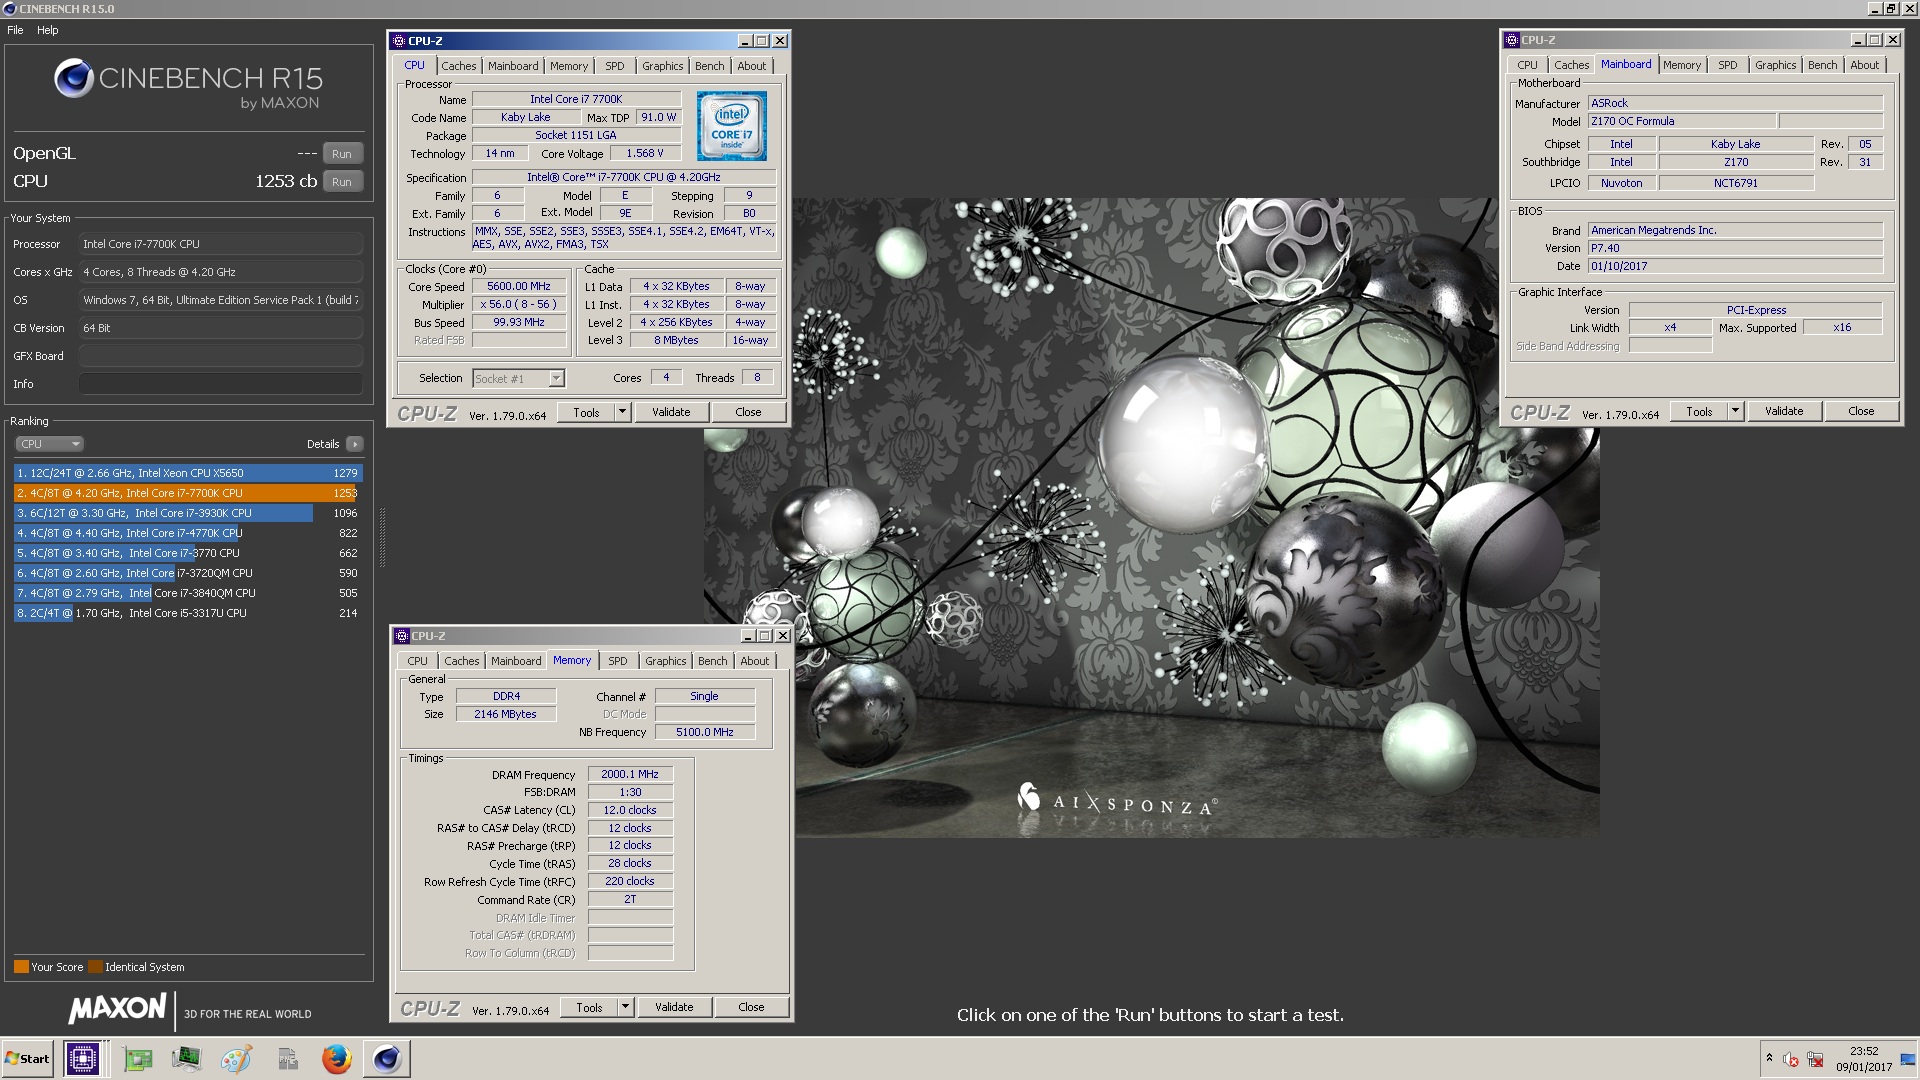The height and width of the screenshot is (1080, 1920).
Task: Switch to Mainboard tab in CPU window
Action: tap(513, 66)
